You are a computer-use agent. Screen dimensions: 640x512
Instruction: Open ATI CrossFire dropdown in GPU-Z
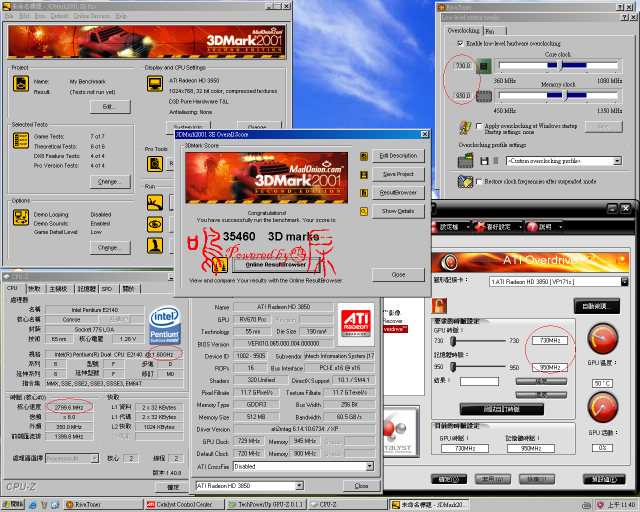[370, 466]
